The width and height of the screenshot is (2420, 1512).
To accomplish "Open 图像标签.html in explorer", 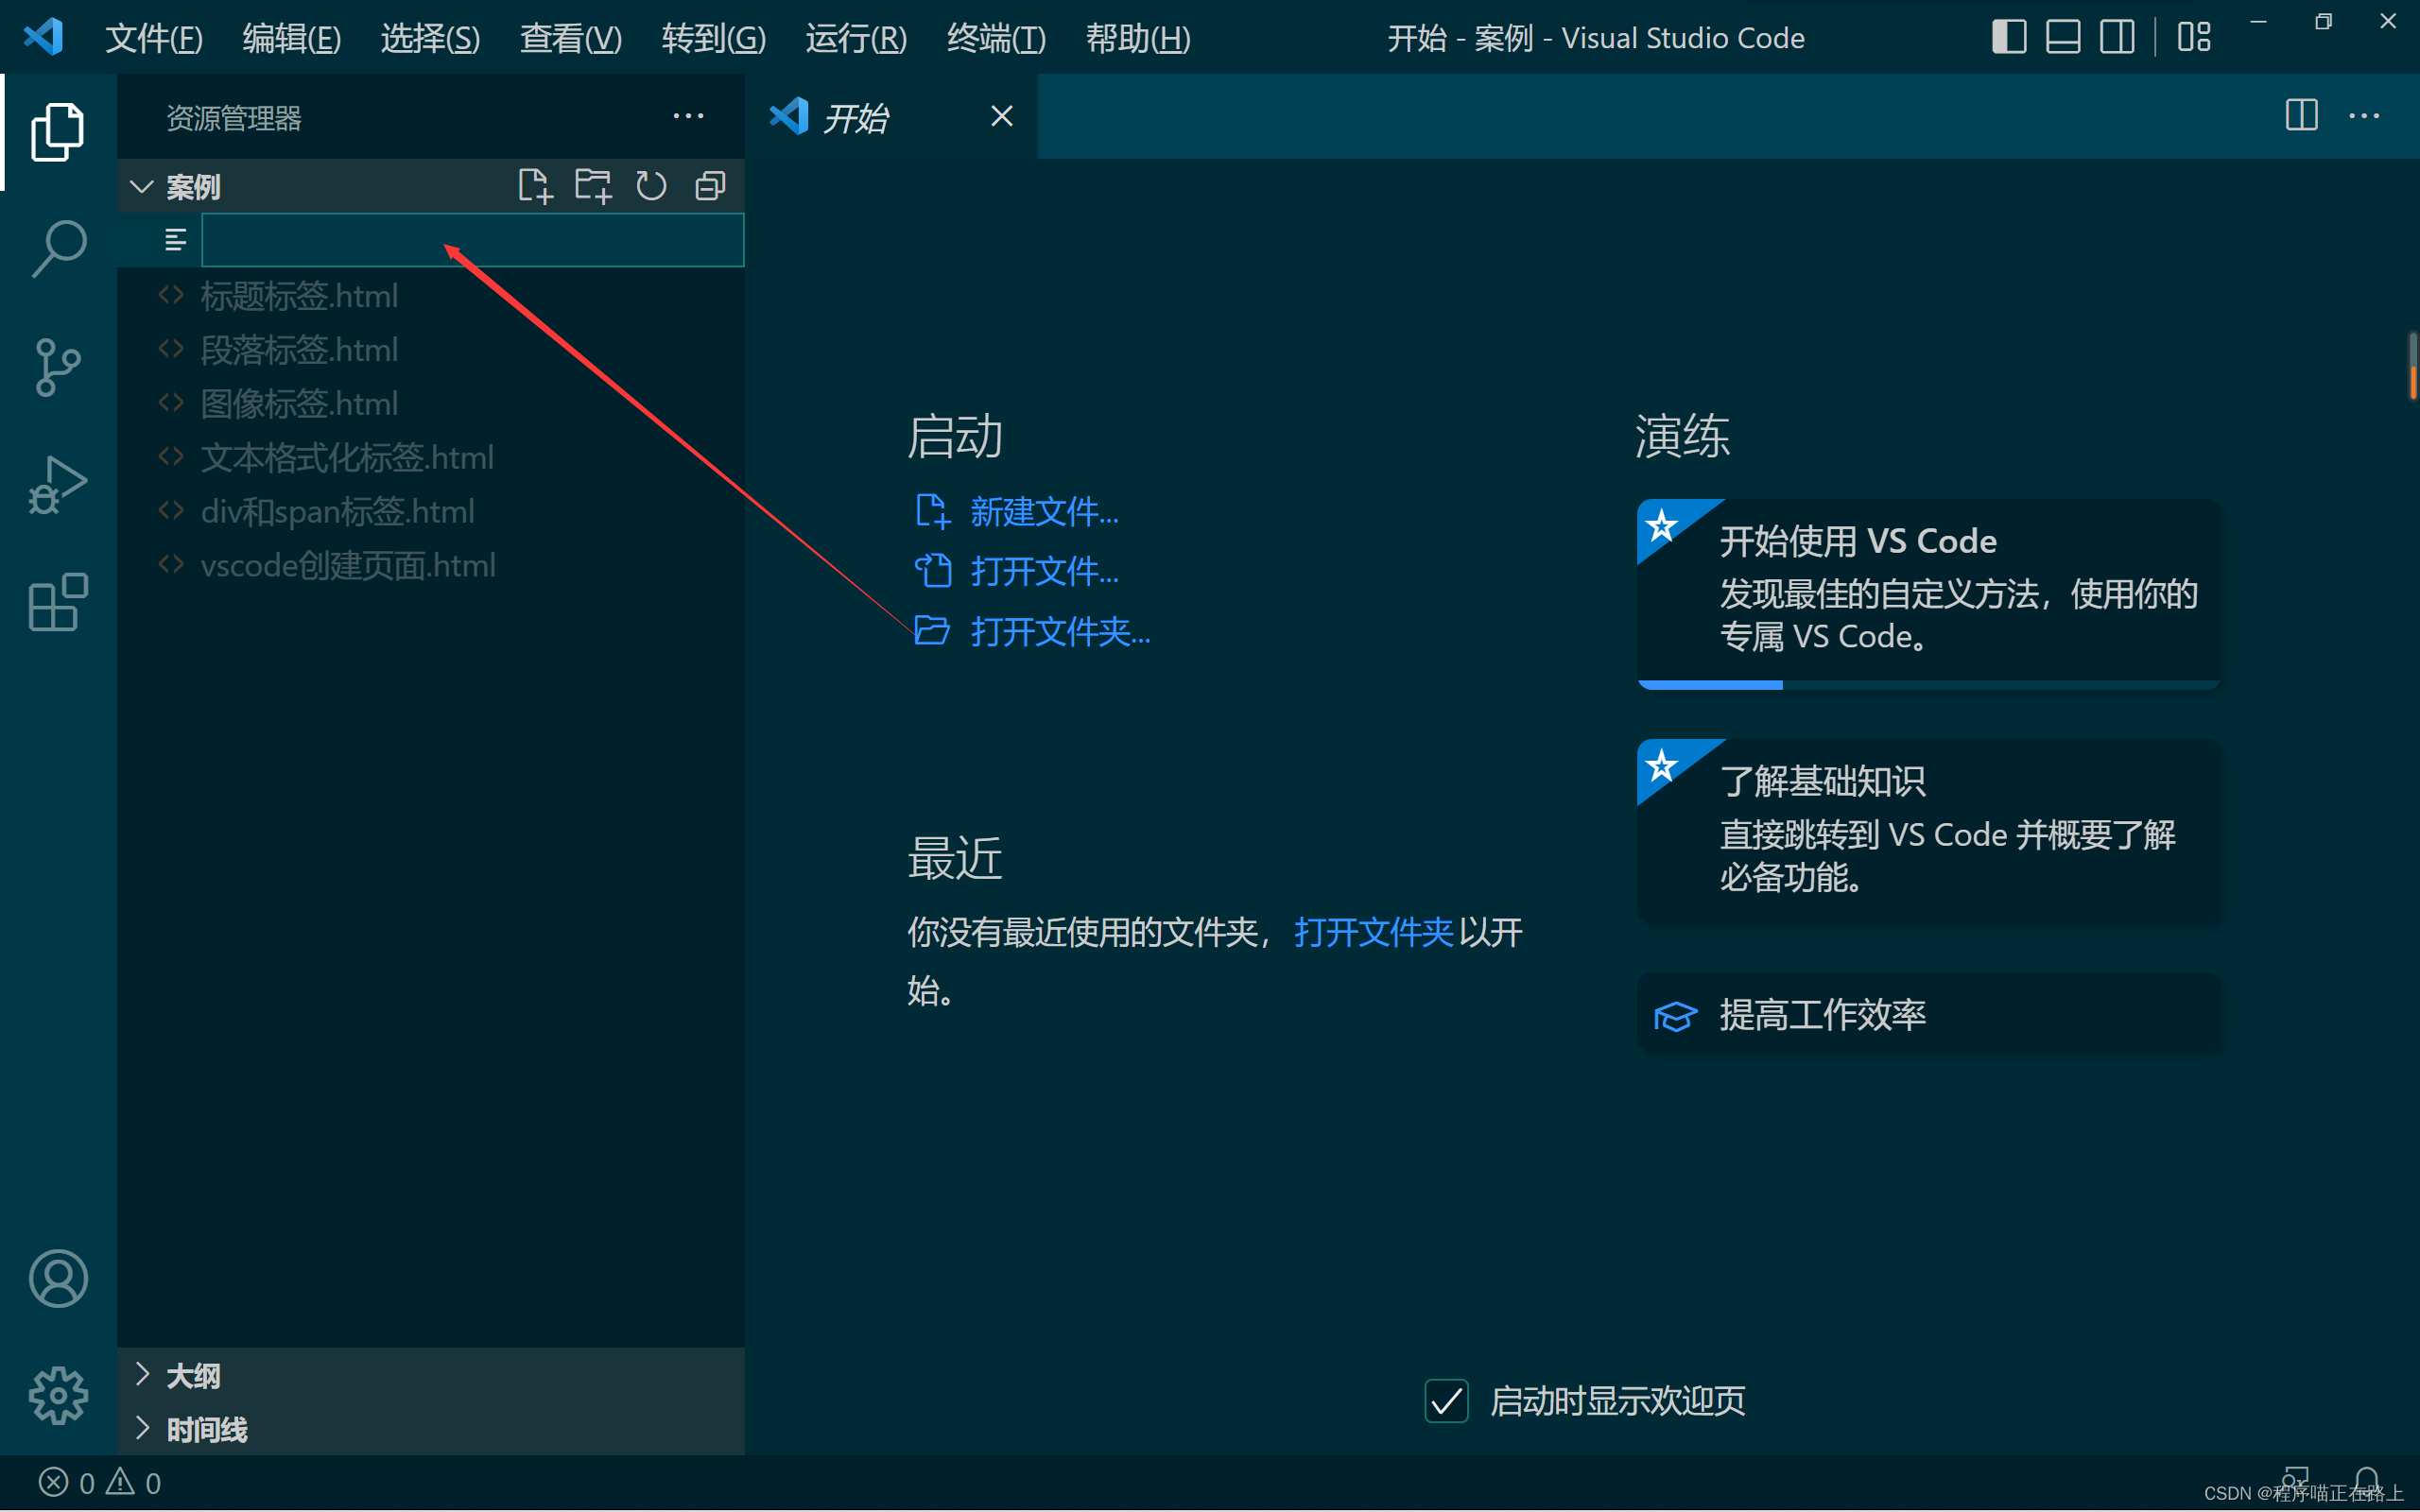I will click(431, 403).
